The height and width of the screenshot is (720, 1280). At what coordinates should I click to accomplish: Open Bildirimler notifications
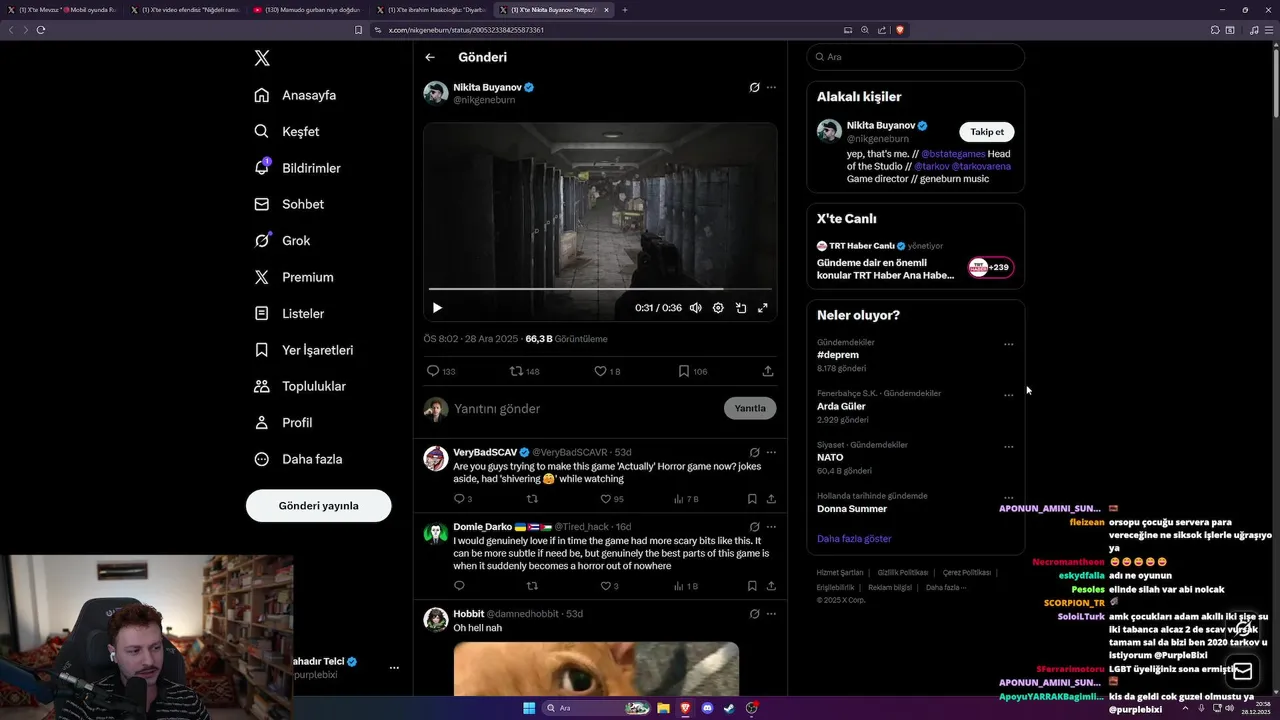click(297, 168)
